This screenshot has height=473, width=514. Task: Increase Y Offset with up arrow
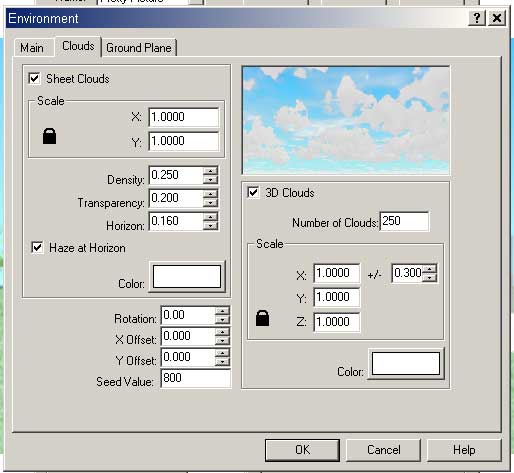click(222, 353)
